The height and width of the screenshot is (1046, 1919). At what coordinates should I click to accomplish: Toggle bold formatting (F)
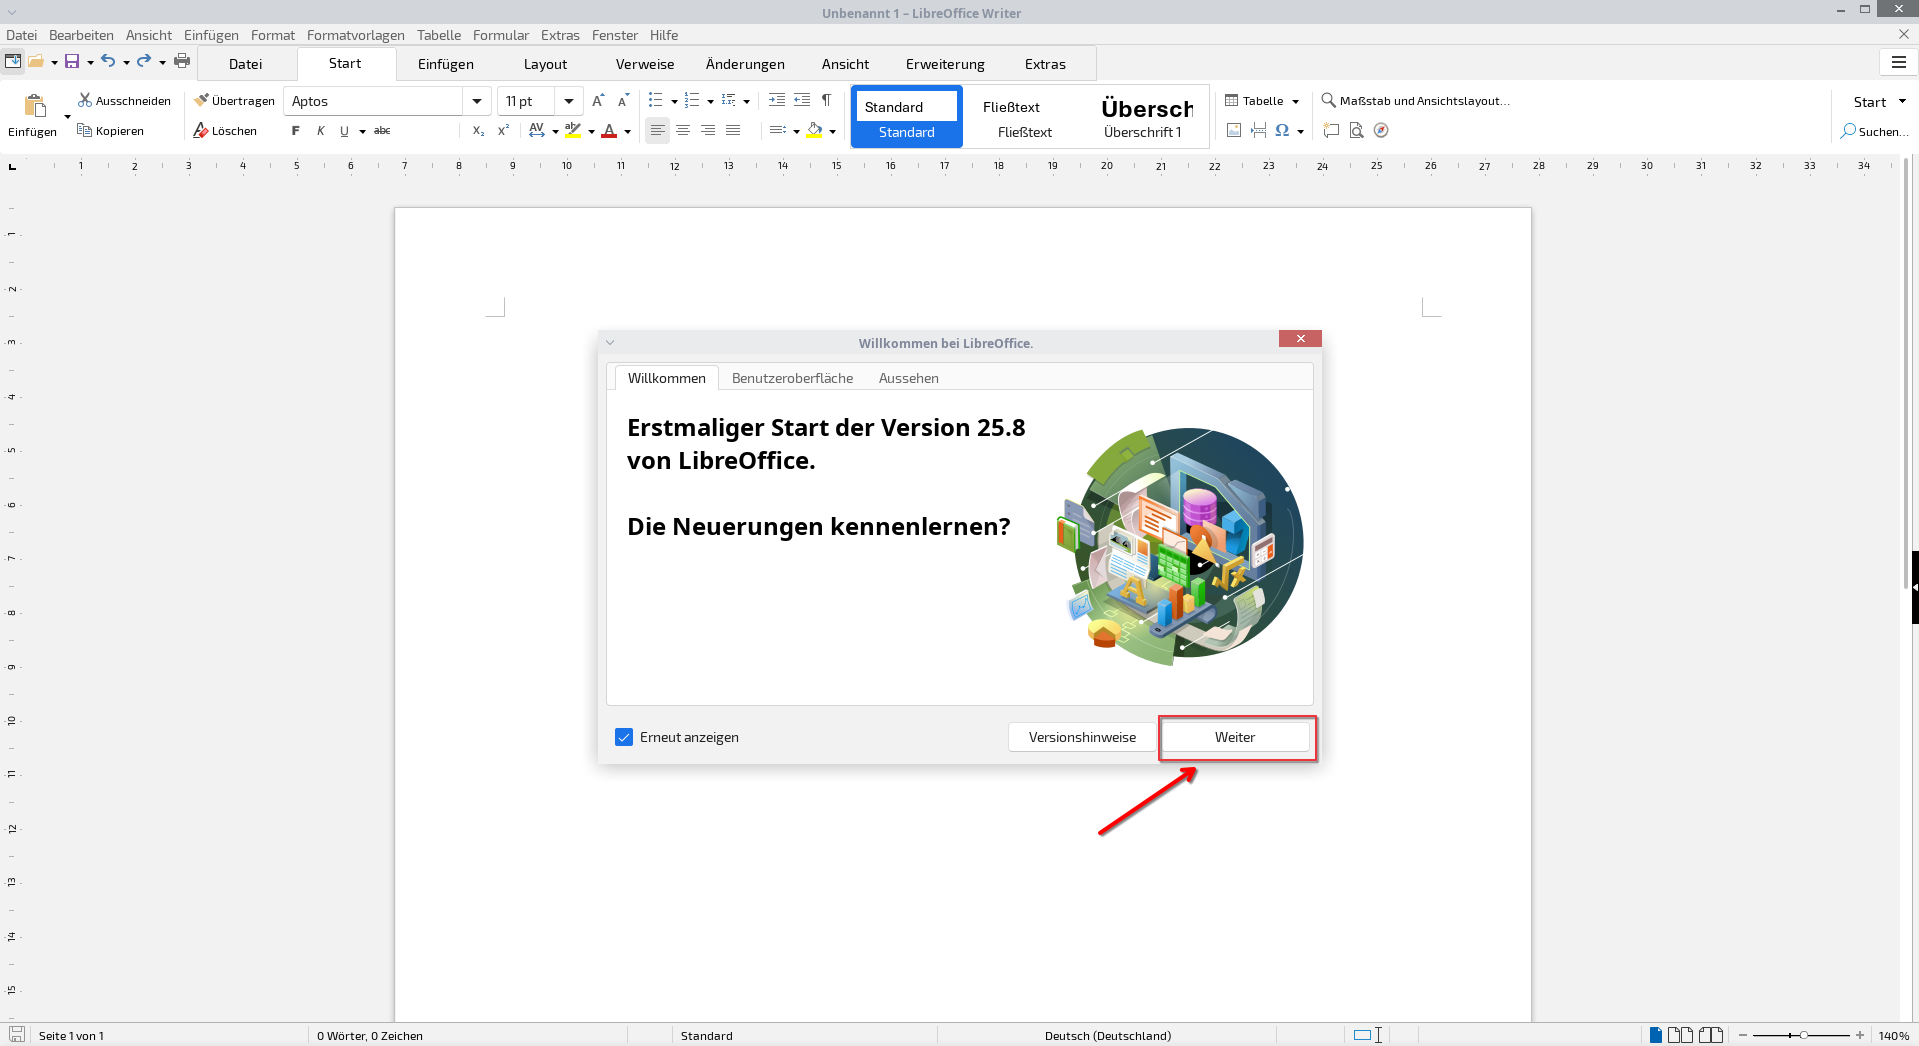tap(295, 131)
